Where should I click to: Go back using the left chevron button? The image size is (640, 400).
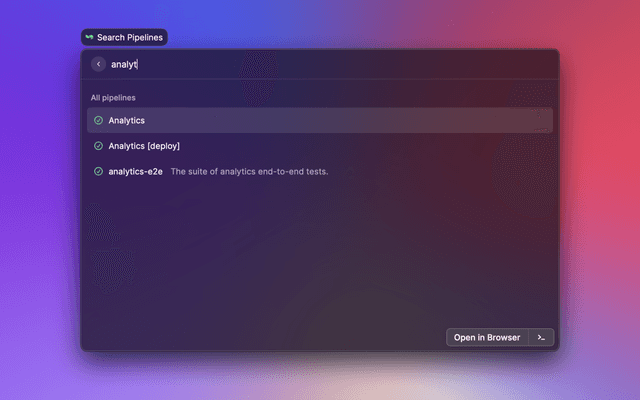[98, 64]
